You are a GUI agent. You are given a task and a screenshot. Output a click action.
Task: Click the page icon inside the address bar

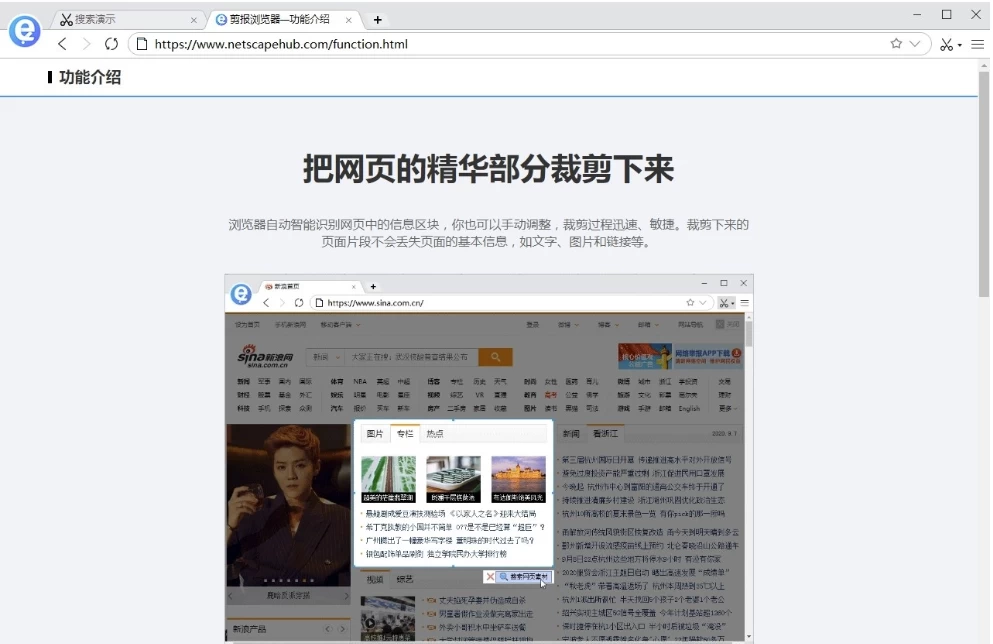coord(141,45)
